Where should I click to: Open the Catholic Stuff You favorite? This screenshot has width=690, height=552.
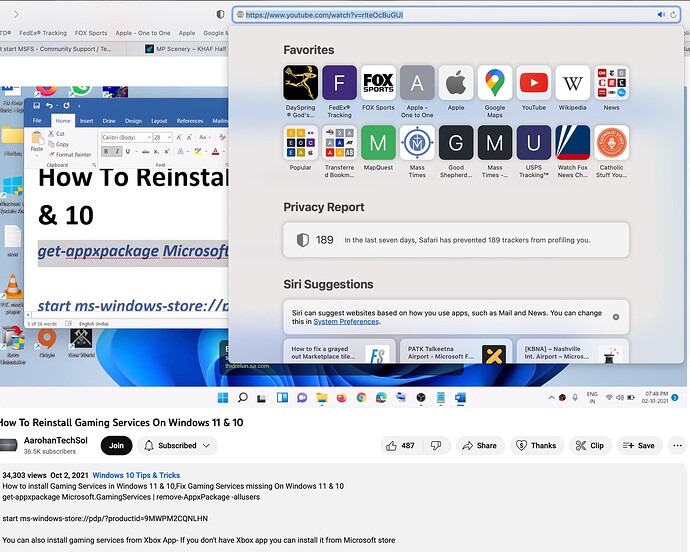point(611,143)
